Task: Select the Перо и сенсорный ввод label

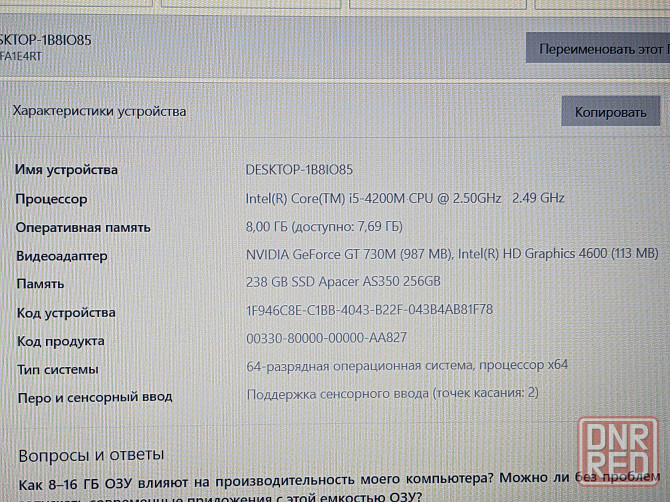Action: pyautogui.click(x=95, y=397)
